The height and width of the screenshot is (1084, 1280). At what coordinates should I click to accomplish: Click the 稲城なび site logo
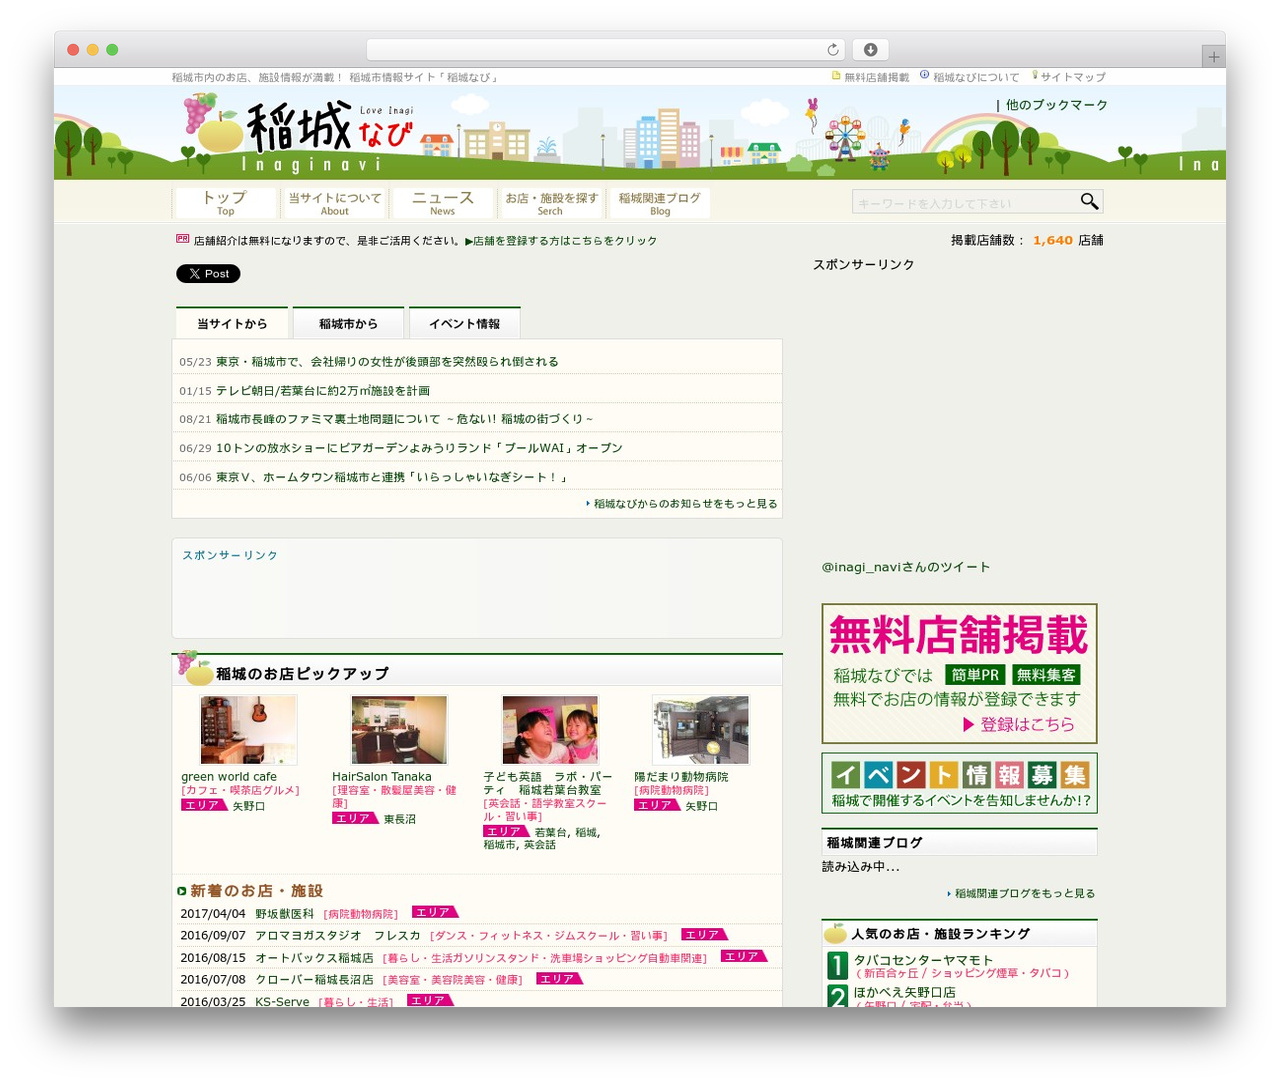(298, 136)
